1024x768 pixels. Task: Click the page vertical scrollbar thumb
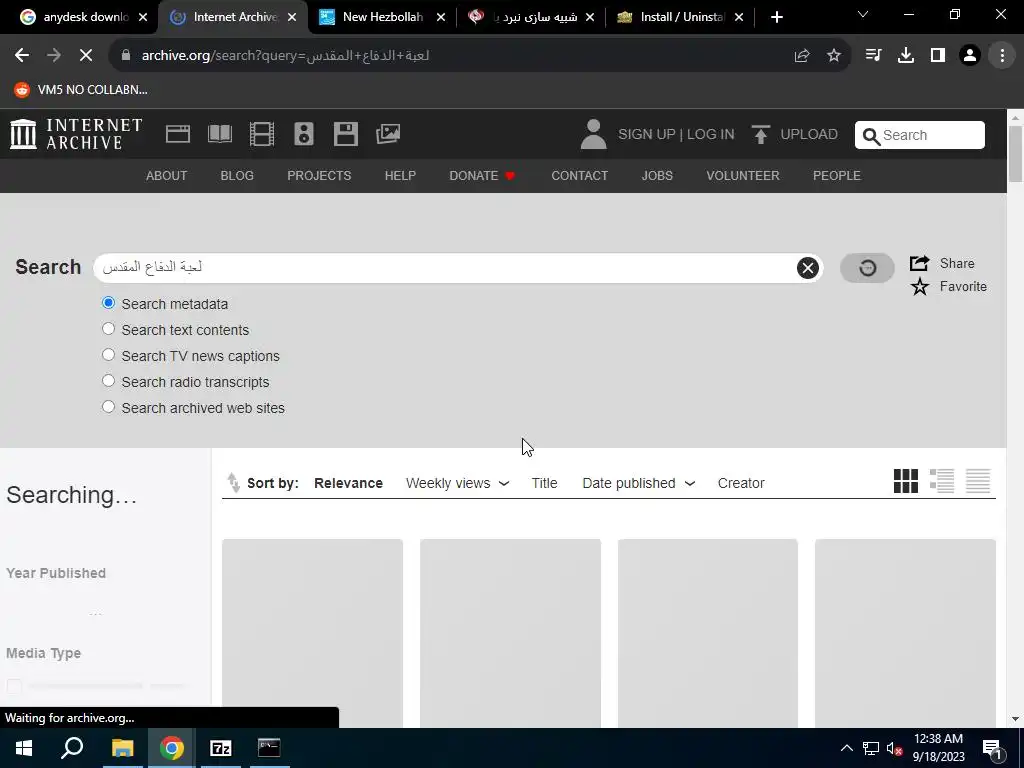pyautogui.click(x=1015, y=153)
